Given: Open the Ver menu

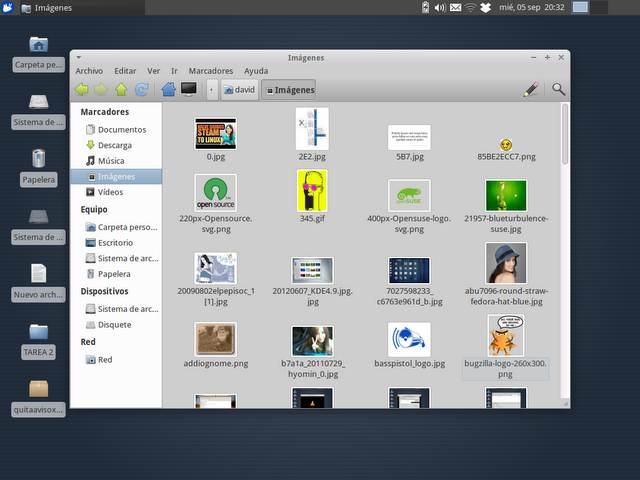Looking at the screenshot, I should [153, 71].
